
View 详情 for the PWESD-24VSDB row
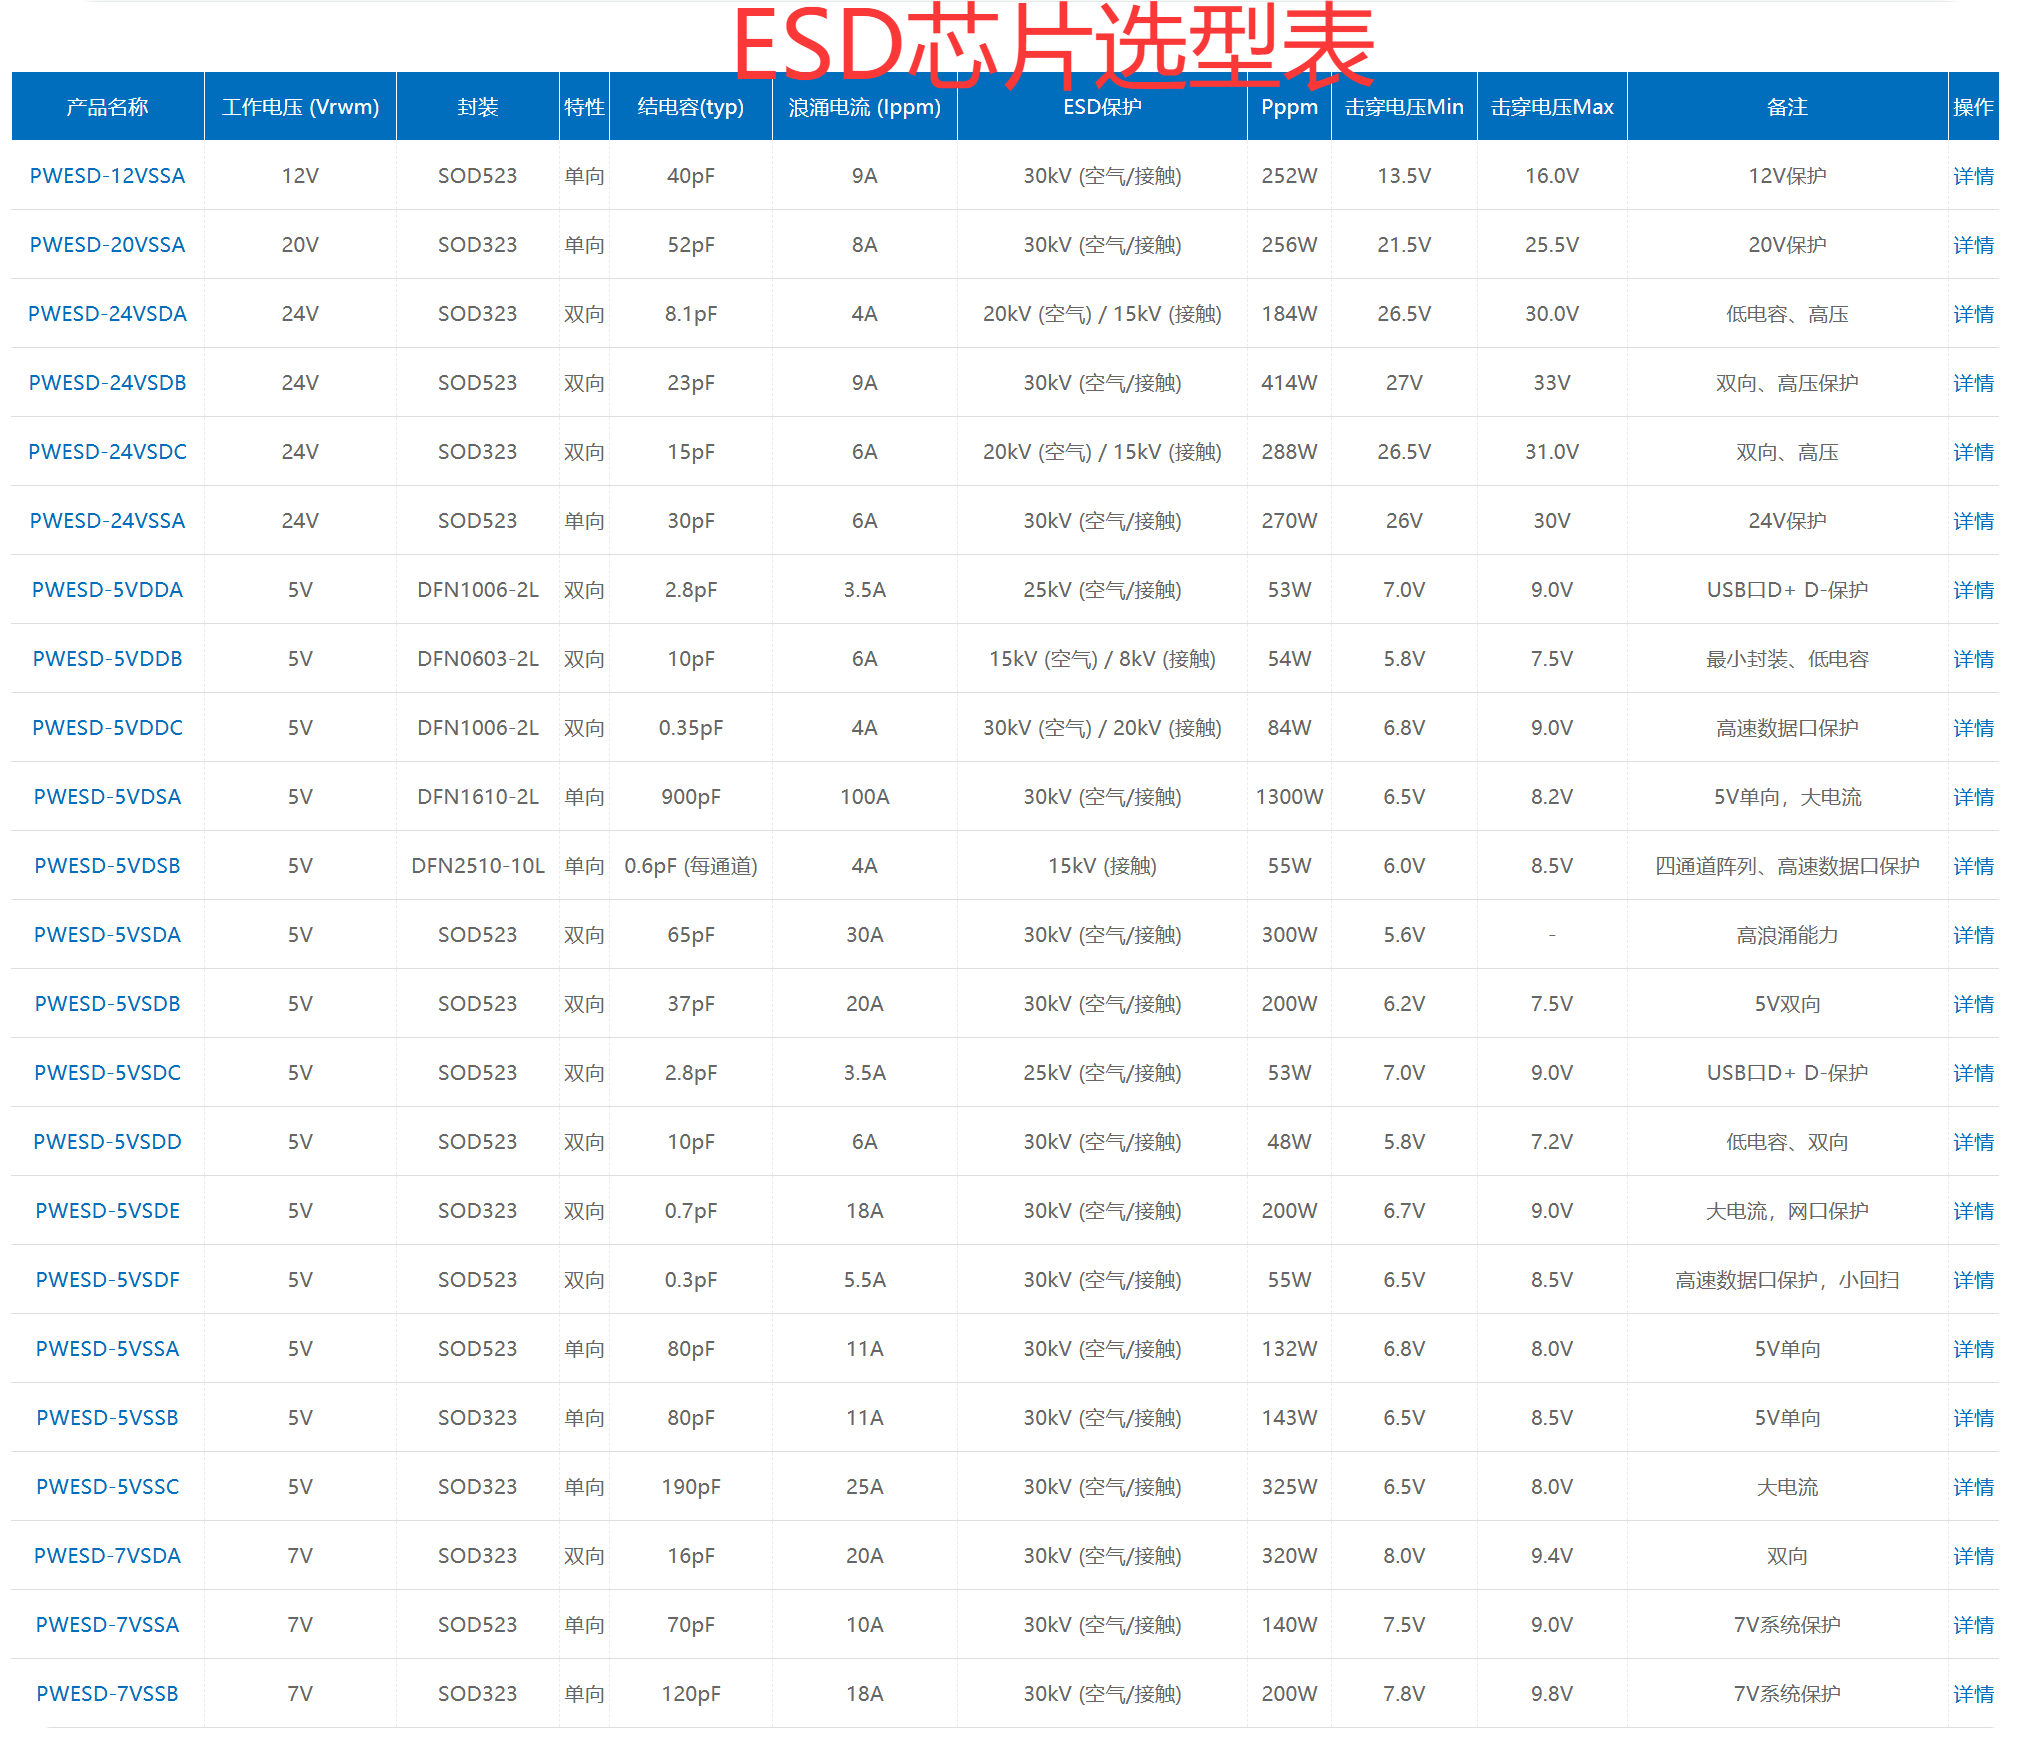(1973, 383)
